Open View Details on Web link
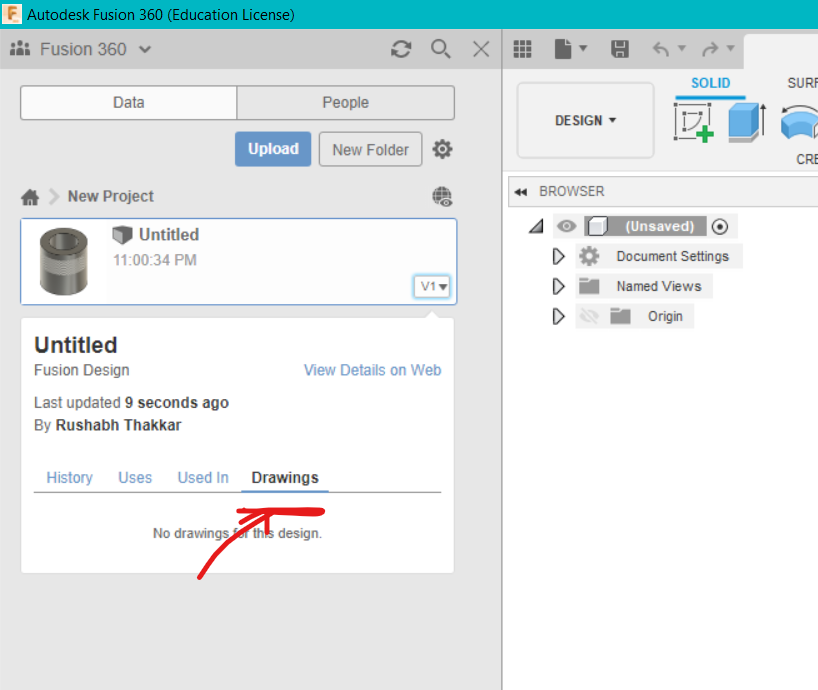This screenshot has width=818, height=690. click(x=372, y=370)
